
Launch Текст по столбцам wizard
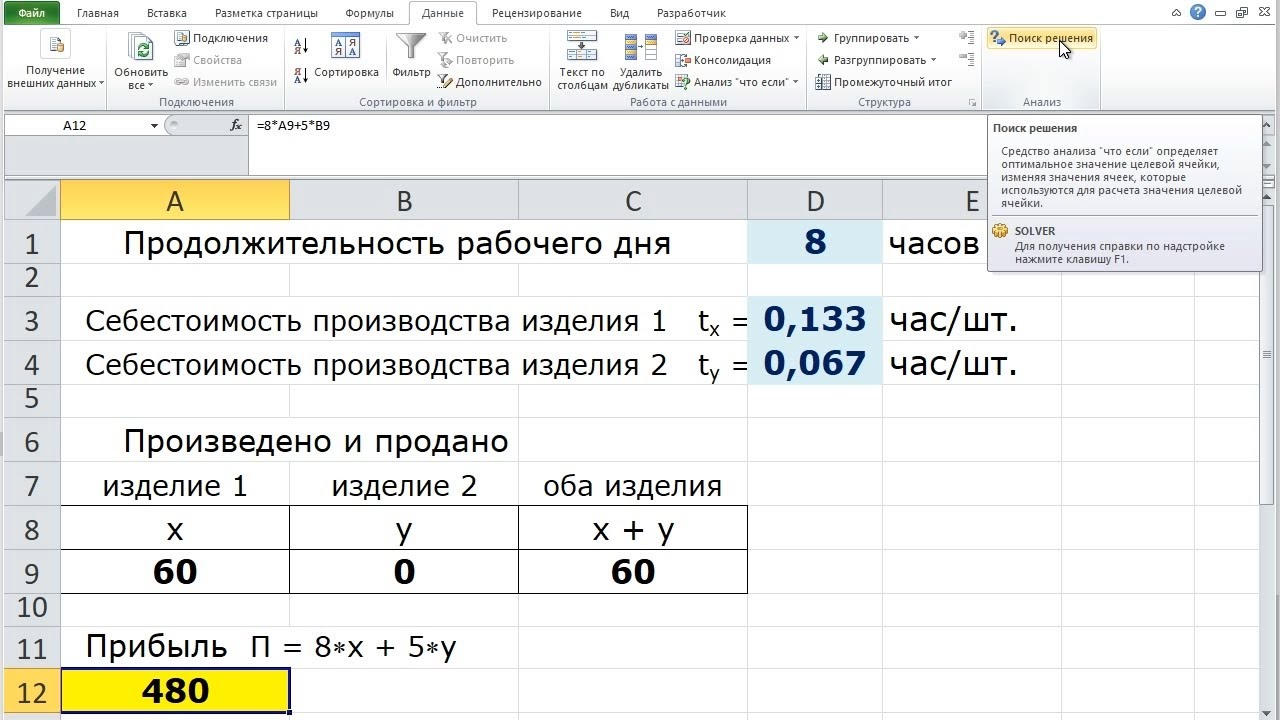pyautogui.click(x=582, y=61)
